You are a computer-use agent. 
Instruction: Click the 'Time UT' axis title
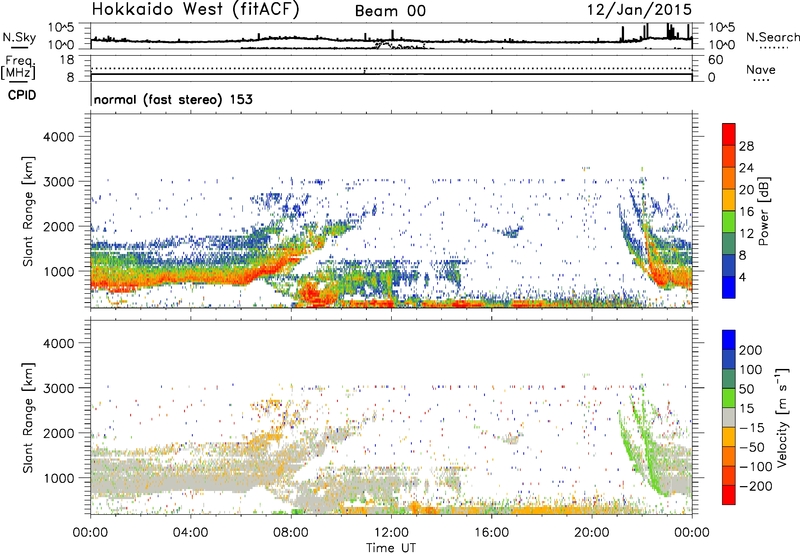pyautogui.click(x=391, y=547)
